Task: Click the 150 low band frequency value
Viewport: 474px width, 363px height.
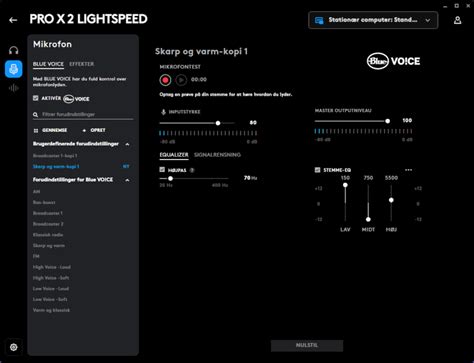Action: coord(345,178)
